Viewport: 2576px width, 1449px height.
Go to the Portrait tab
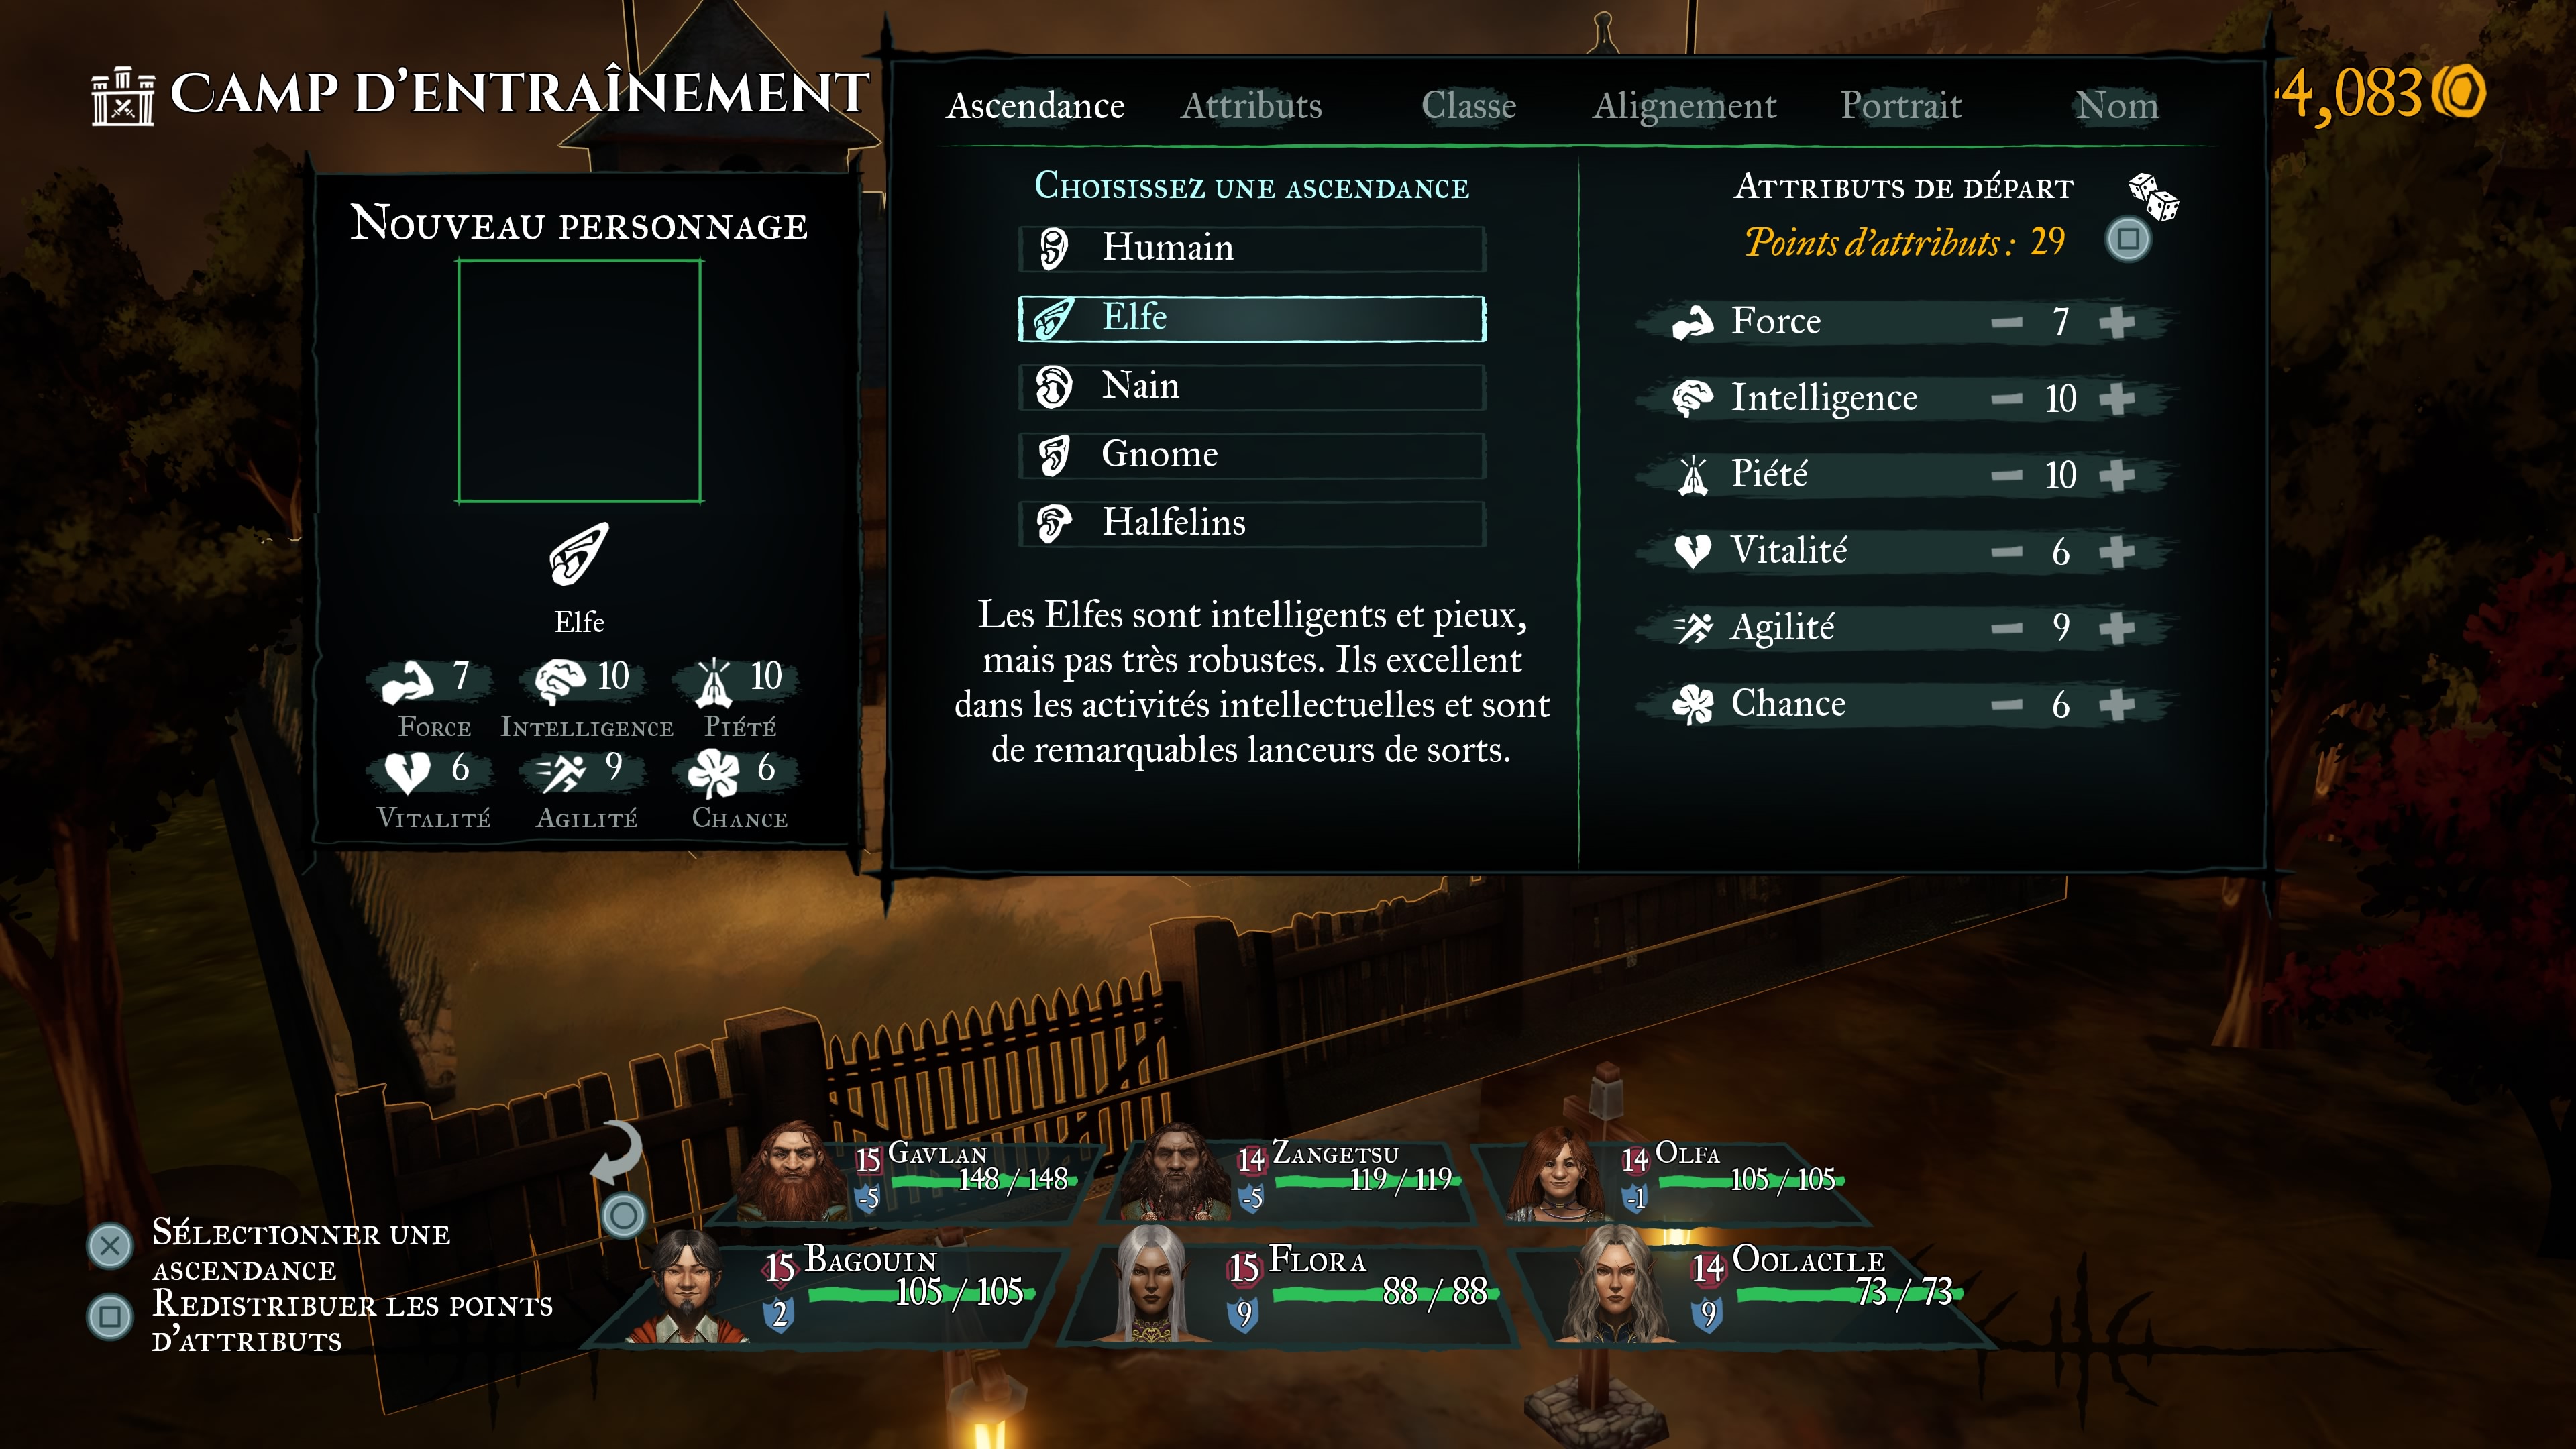1901,105
